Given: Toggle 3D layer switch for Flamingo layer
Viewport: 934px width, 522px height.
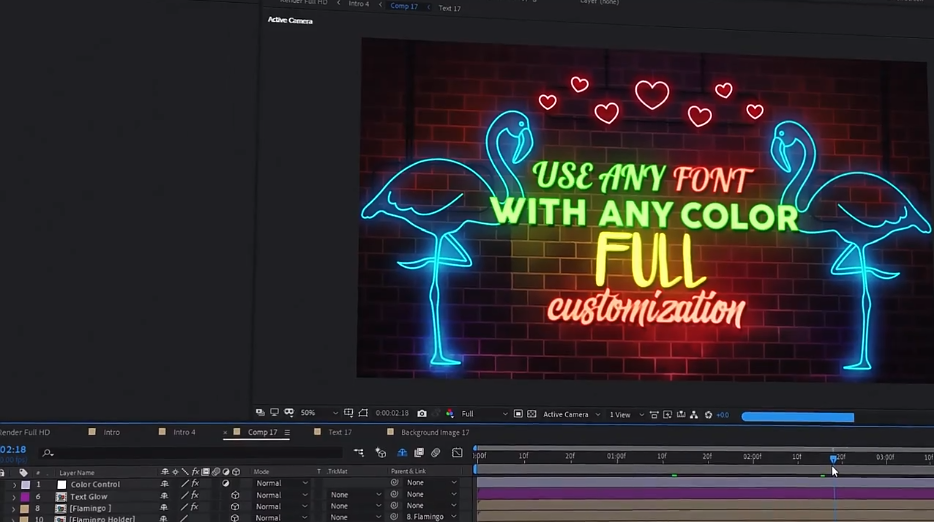Looking at the screenshot, I should [x=235, y=507].
